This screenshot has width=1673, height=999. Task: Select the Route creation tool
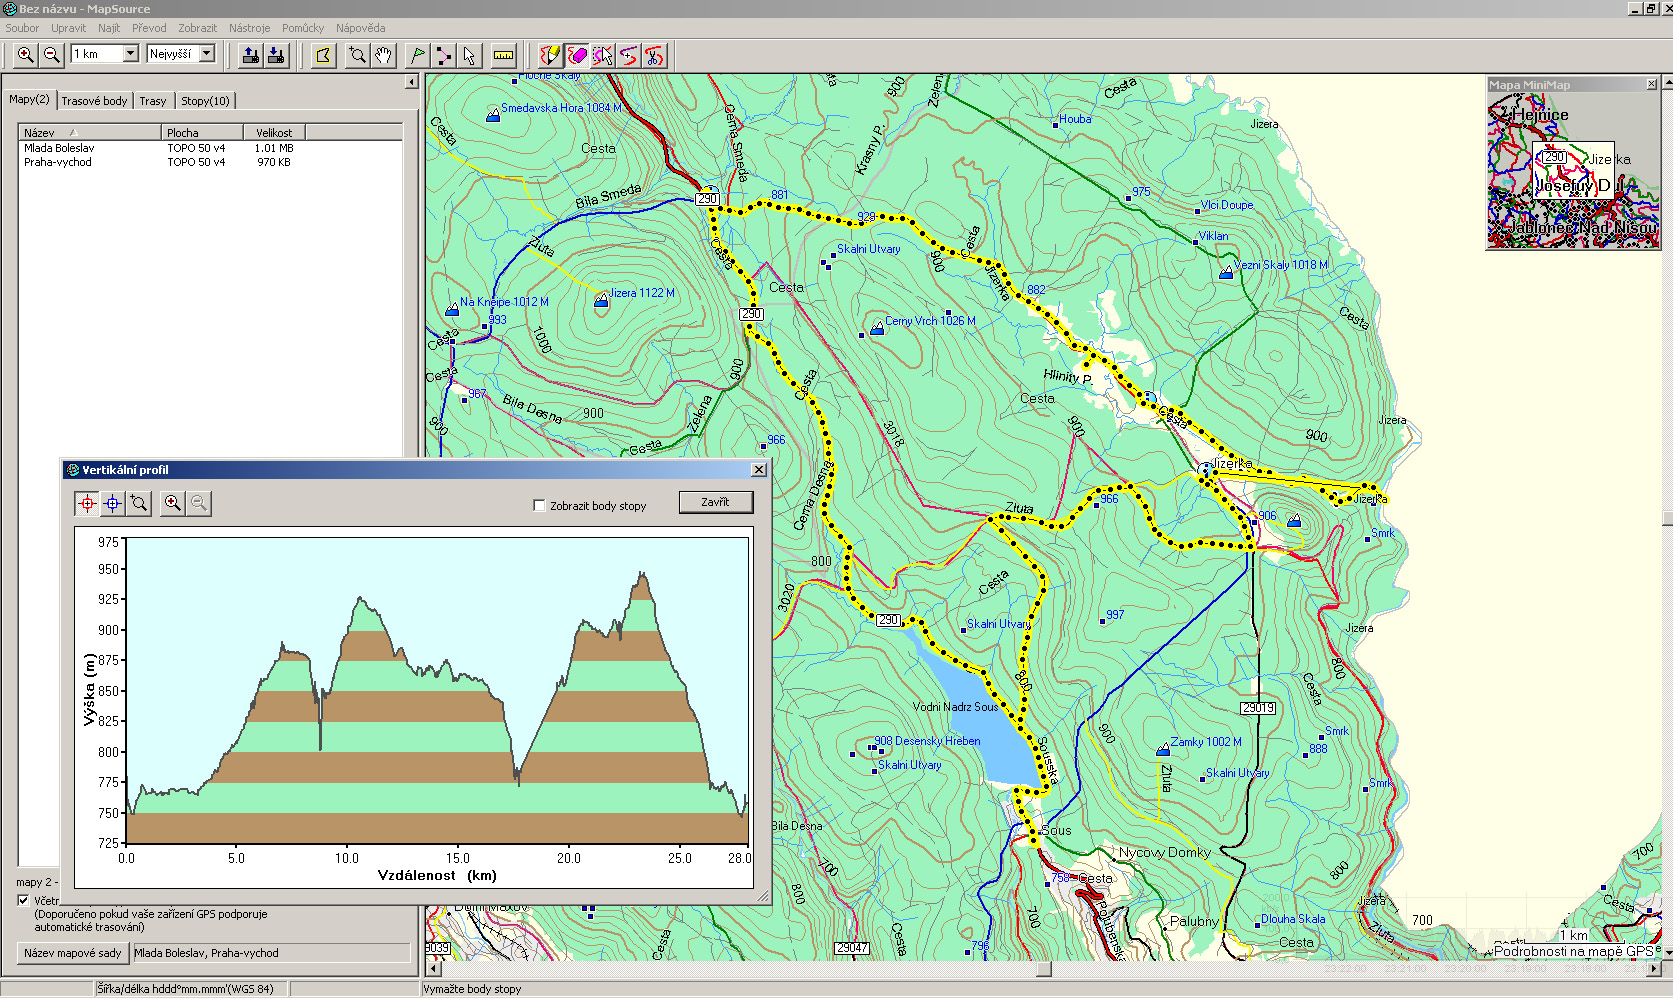(x=443, y=55)
